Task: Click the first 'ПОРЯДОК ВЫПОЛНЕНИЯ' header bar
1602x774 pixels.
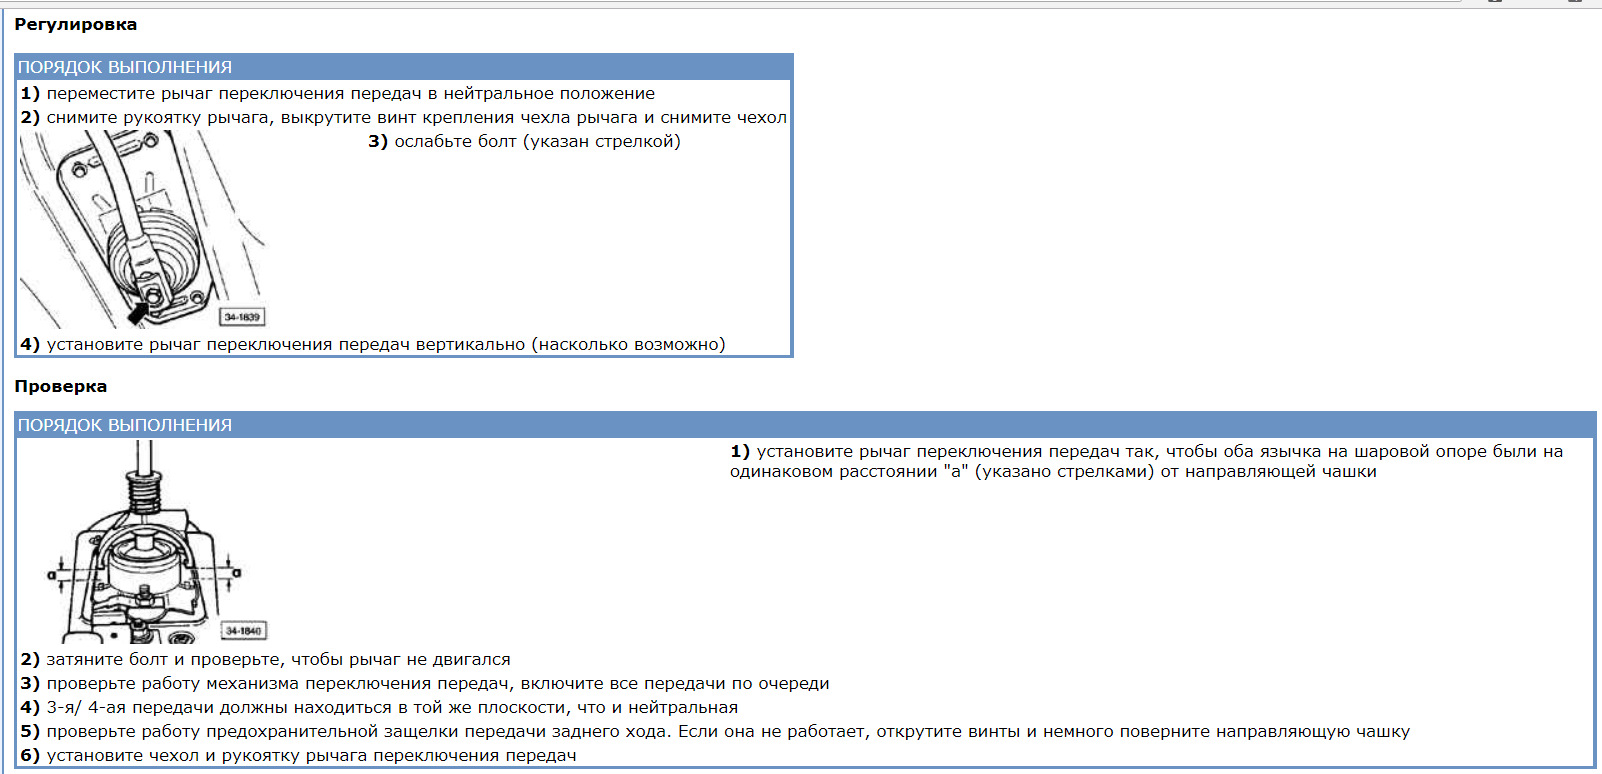Action: pos(404,67)
